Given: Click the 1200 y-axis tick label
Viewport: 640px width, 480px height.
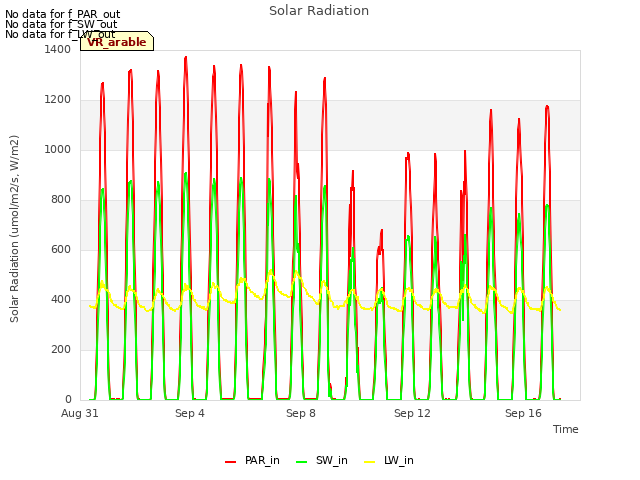Looking at the screenshot, I should (58, 100).
